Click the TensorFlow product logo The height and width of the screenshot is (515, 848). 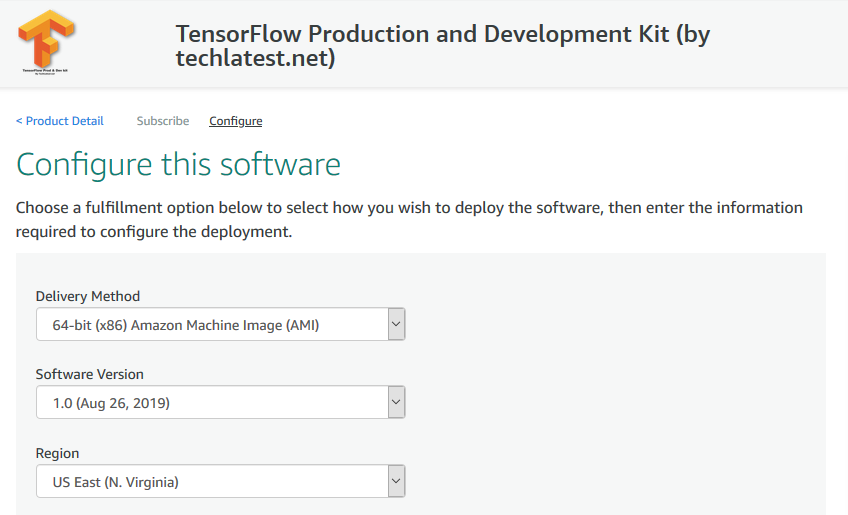point(46,42)
